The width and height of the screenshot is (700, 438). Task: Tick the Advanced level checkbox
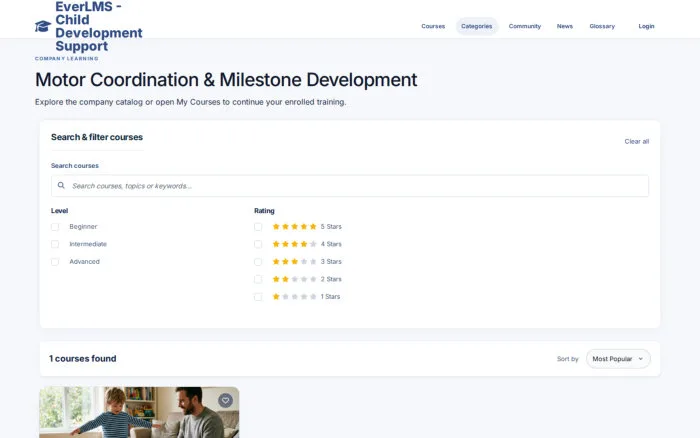55,262
